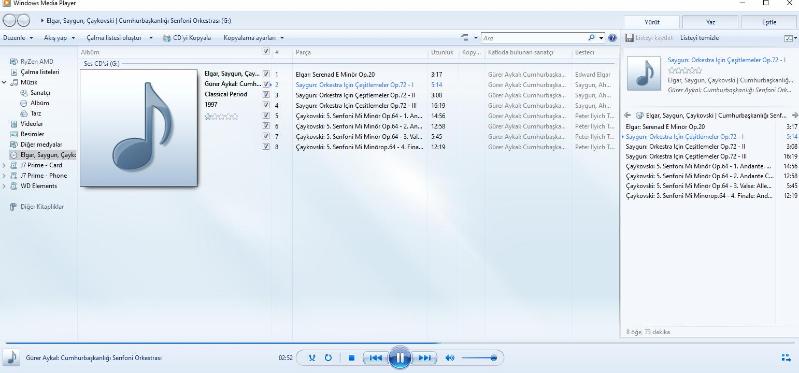Expand the WD Elements node
The image size is (799, 373).
pyautogui.click(x=5, y=186)
